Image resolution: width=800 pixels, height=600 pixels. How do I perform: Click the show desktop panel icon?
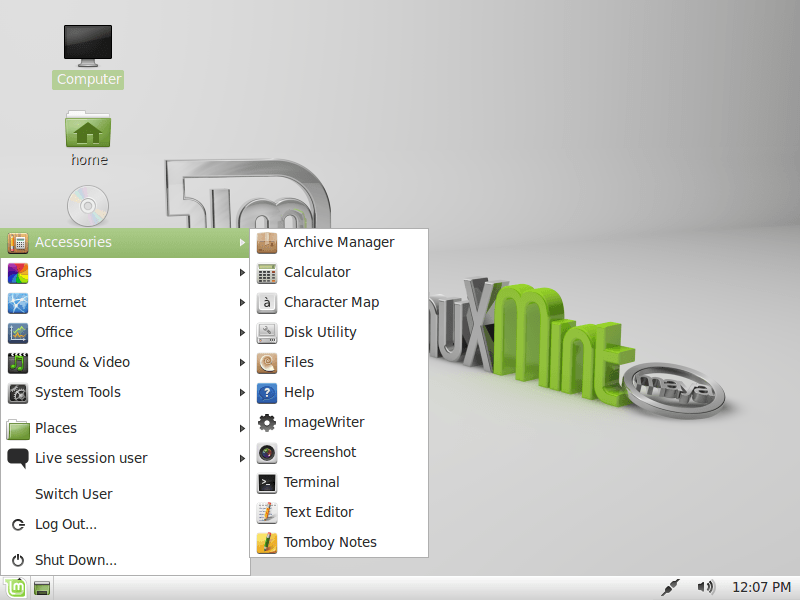pyautogui.click(x=42, y=588)
